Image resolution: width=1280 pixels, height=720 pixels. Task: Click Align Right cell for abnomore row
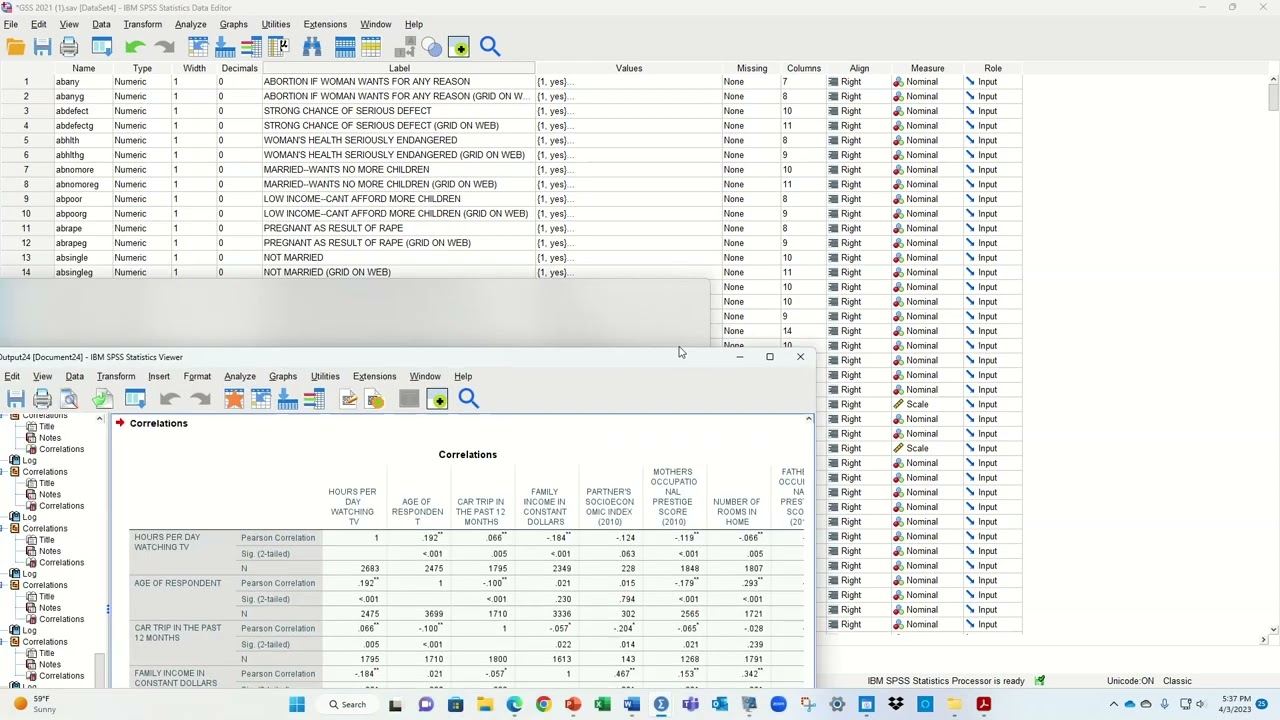pos(859,170)
